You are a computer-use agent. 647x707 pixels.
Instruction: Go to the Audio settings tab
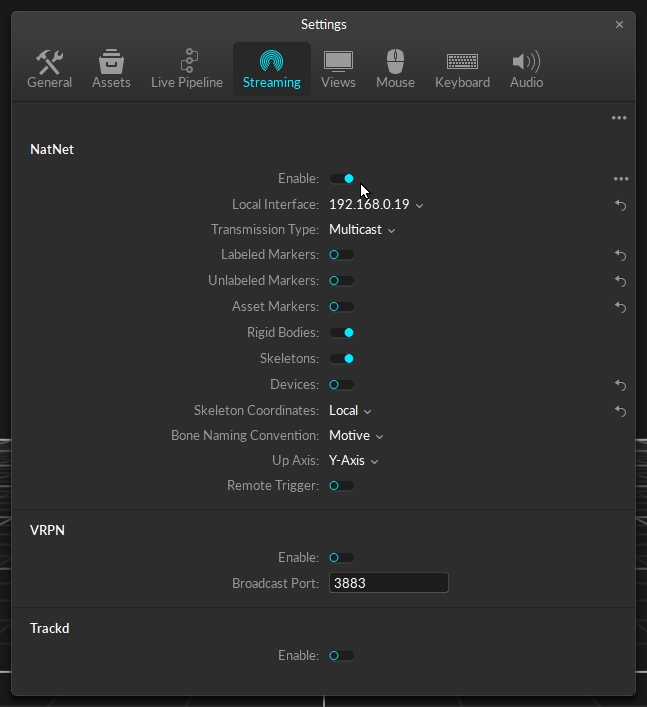pos(526,69)
